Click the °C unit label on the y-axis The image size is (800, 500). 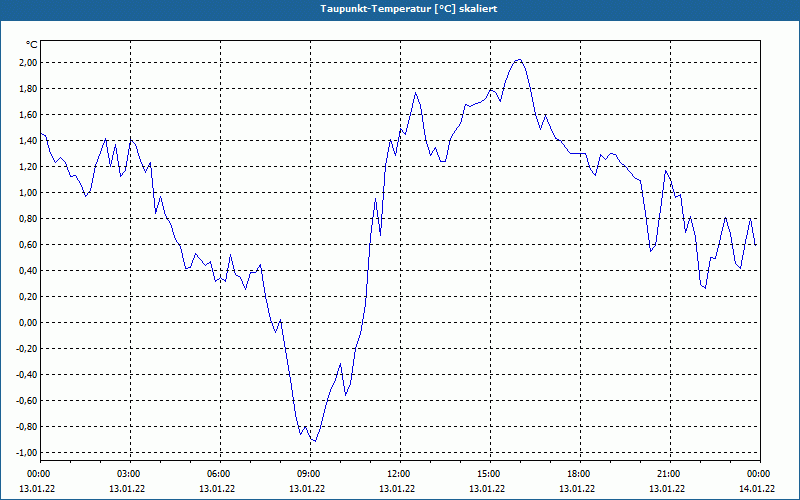(x=32, y=45)
